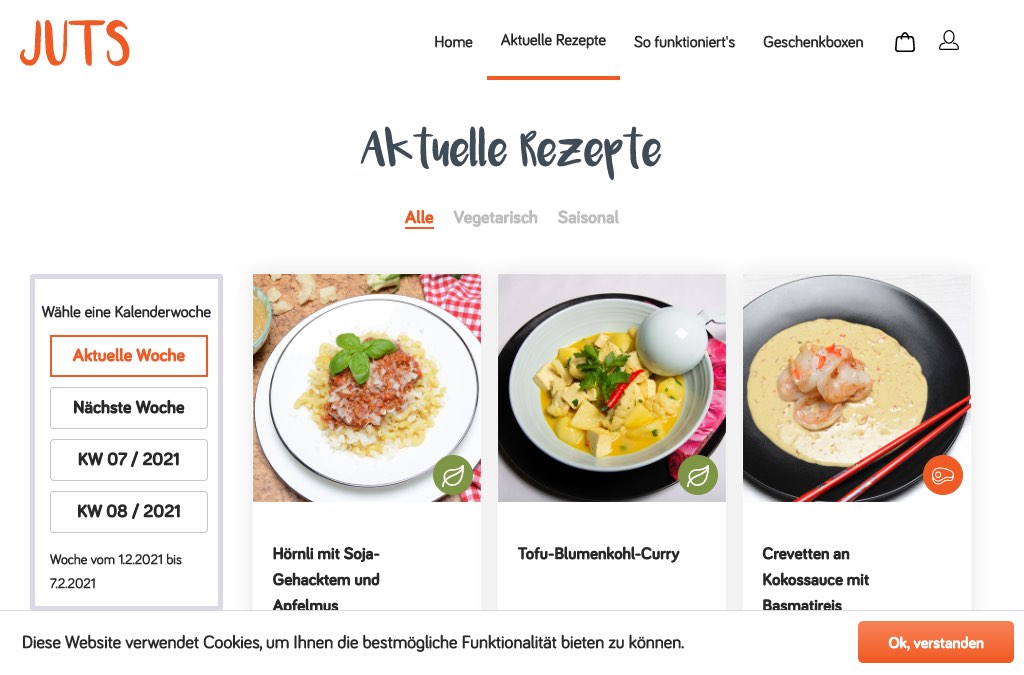Viewport: 1024px width, 675px height.
Task: Click vegetarian leaf badge on Hörnli dish
Action: 453,475
